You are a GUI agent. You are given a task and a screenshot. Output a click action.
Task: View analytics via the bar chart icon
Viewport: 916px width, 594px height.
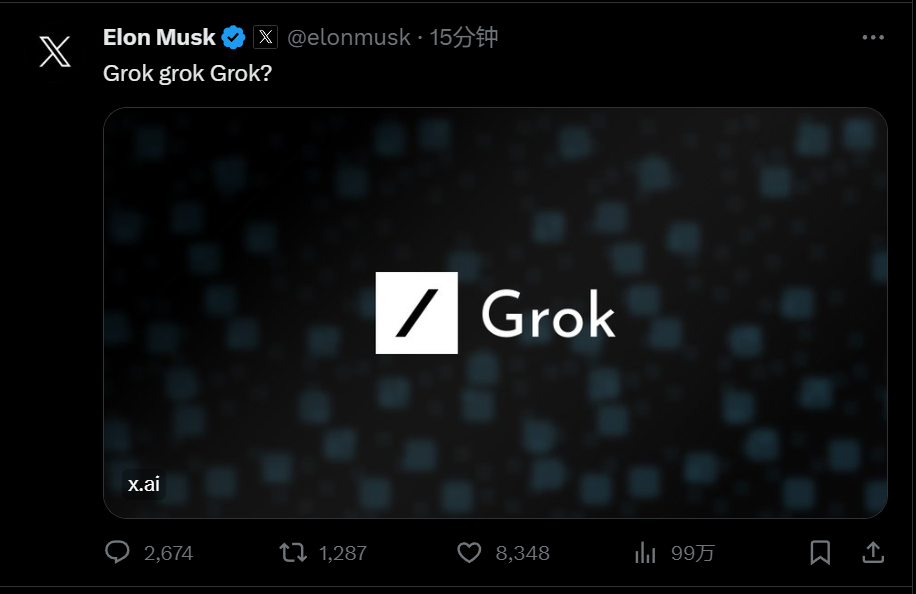(x=645, y=553)
